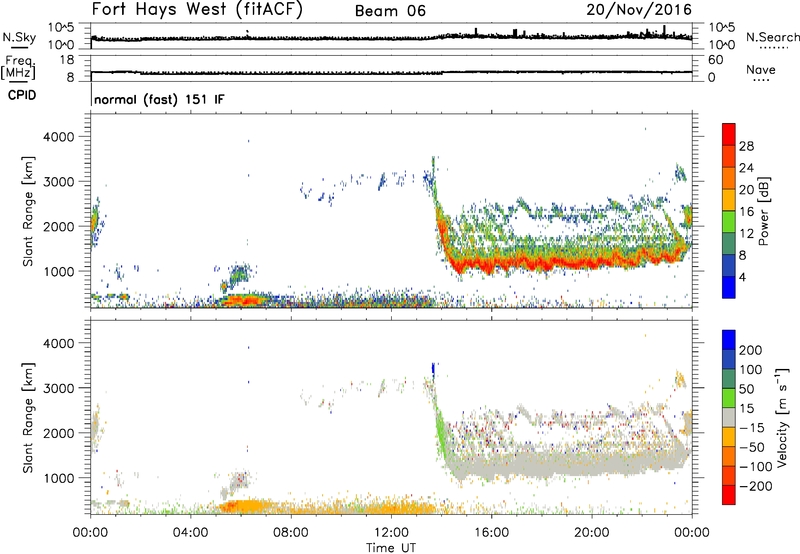Screen dimensions: 800x554
Task: Click the '50' velocity colorbar label
Action: (x=747, y=389)
